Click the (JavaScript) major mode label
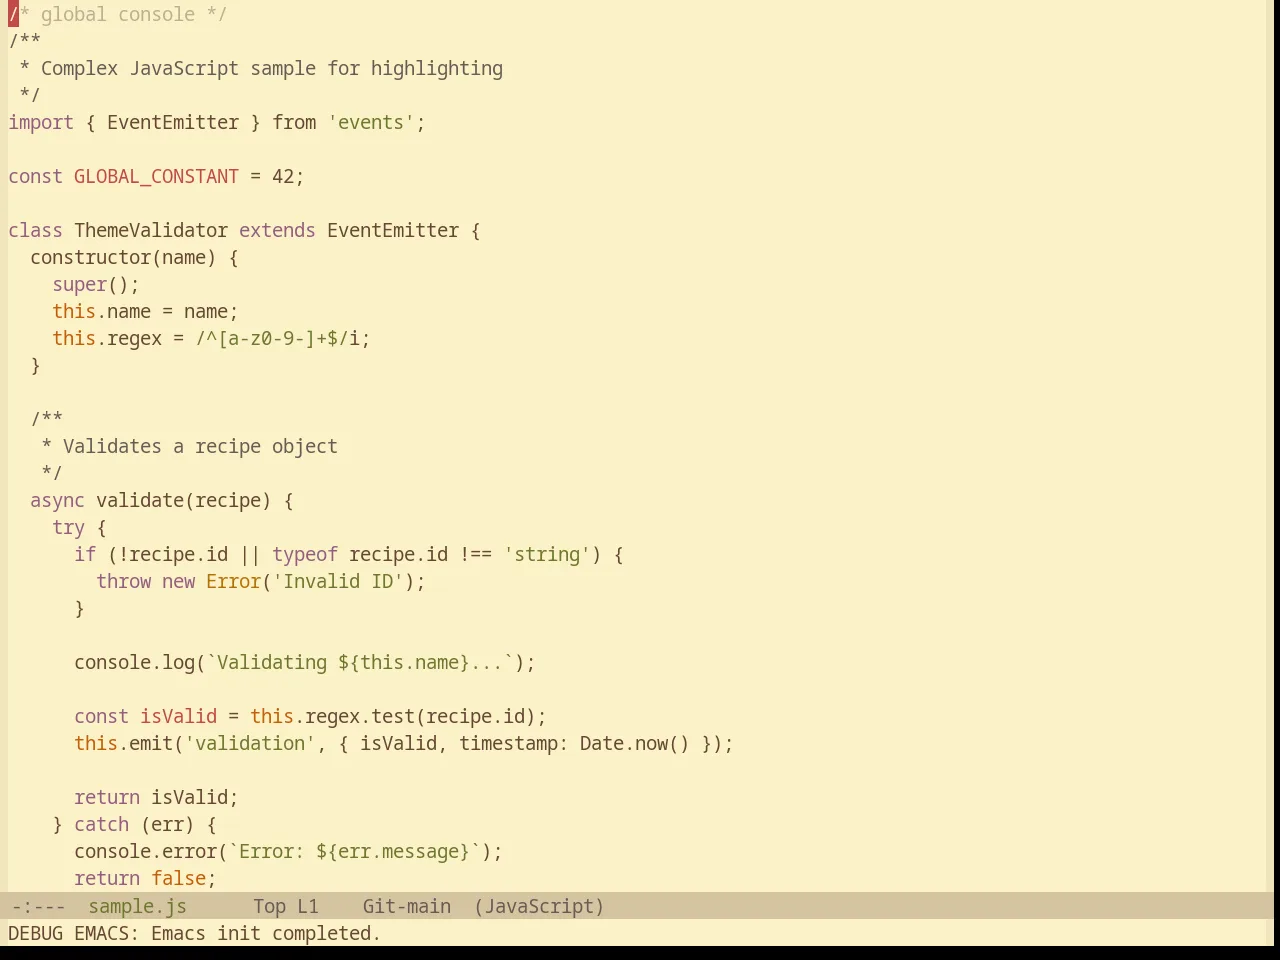Viewport: 1280px width, 960px height. [539, 906]
